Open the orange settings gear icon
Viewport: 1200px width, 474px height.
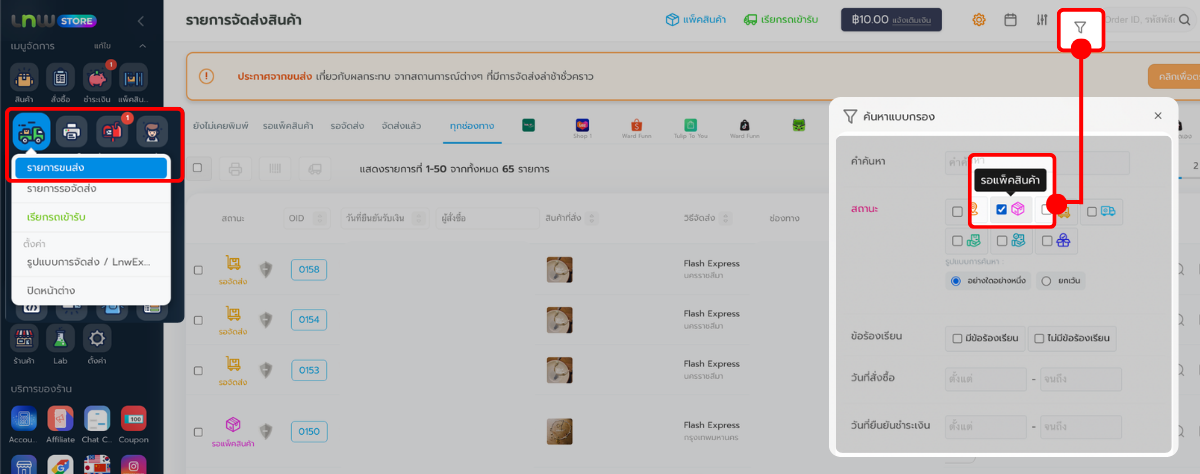(979, 20)
